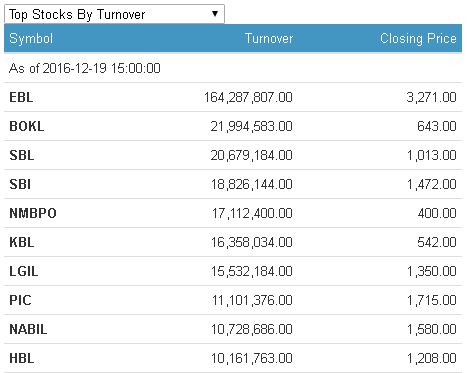
Task: Click the EBL stock symbol
Action: (x=21, y=97)
